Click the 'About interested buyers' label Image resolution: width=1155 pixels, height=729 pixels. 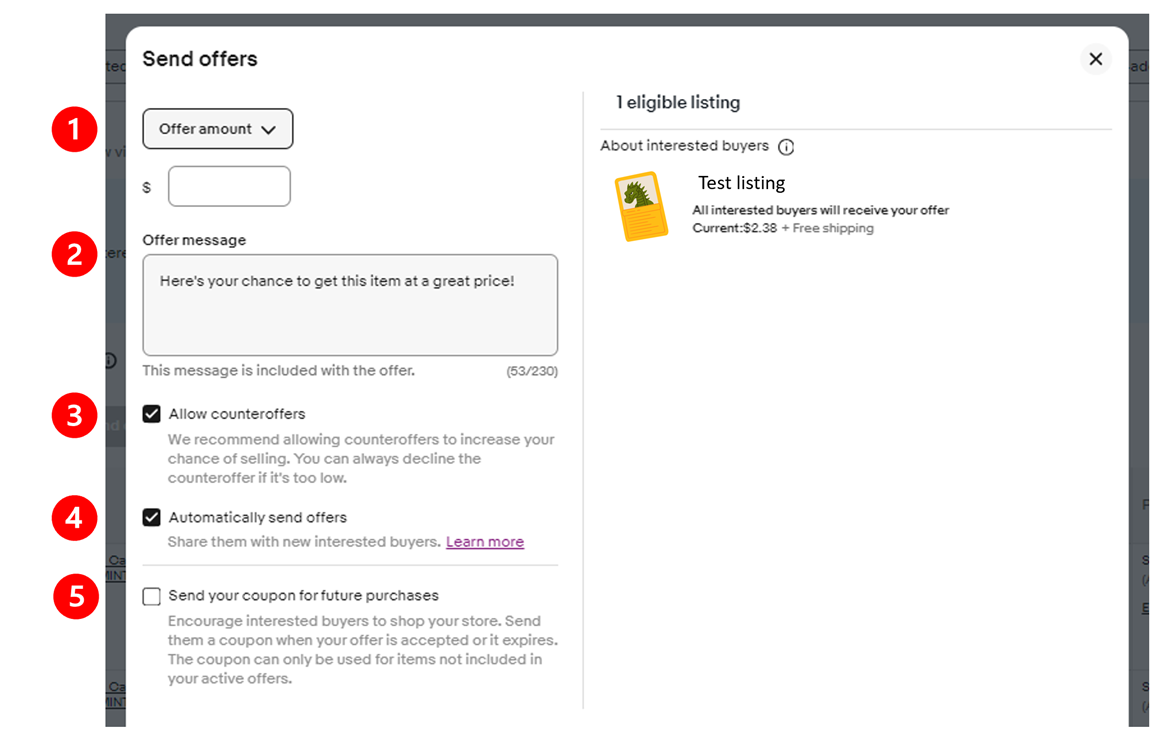pos(684,146)
